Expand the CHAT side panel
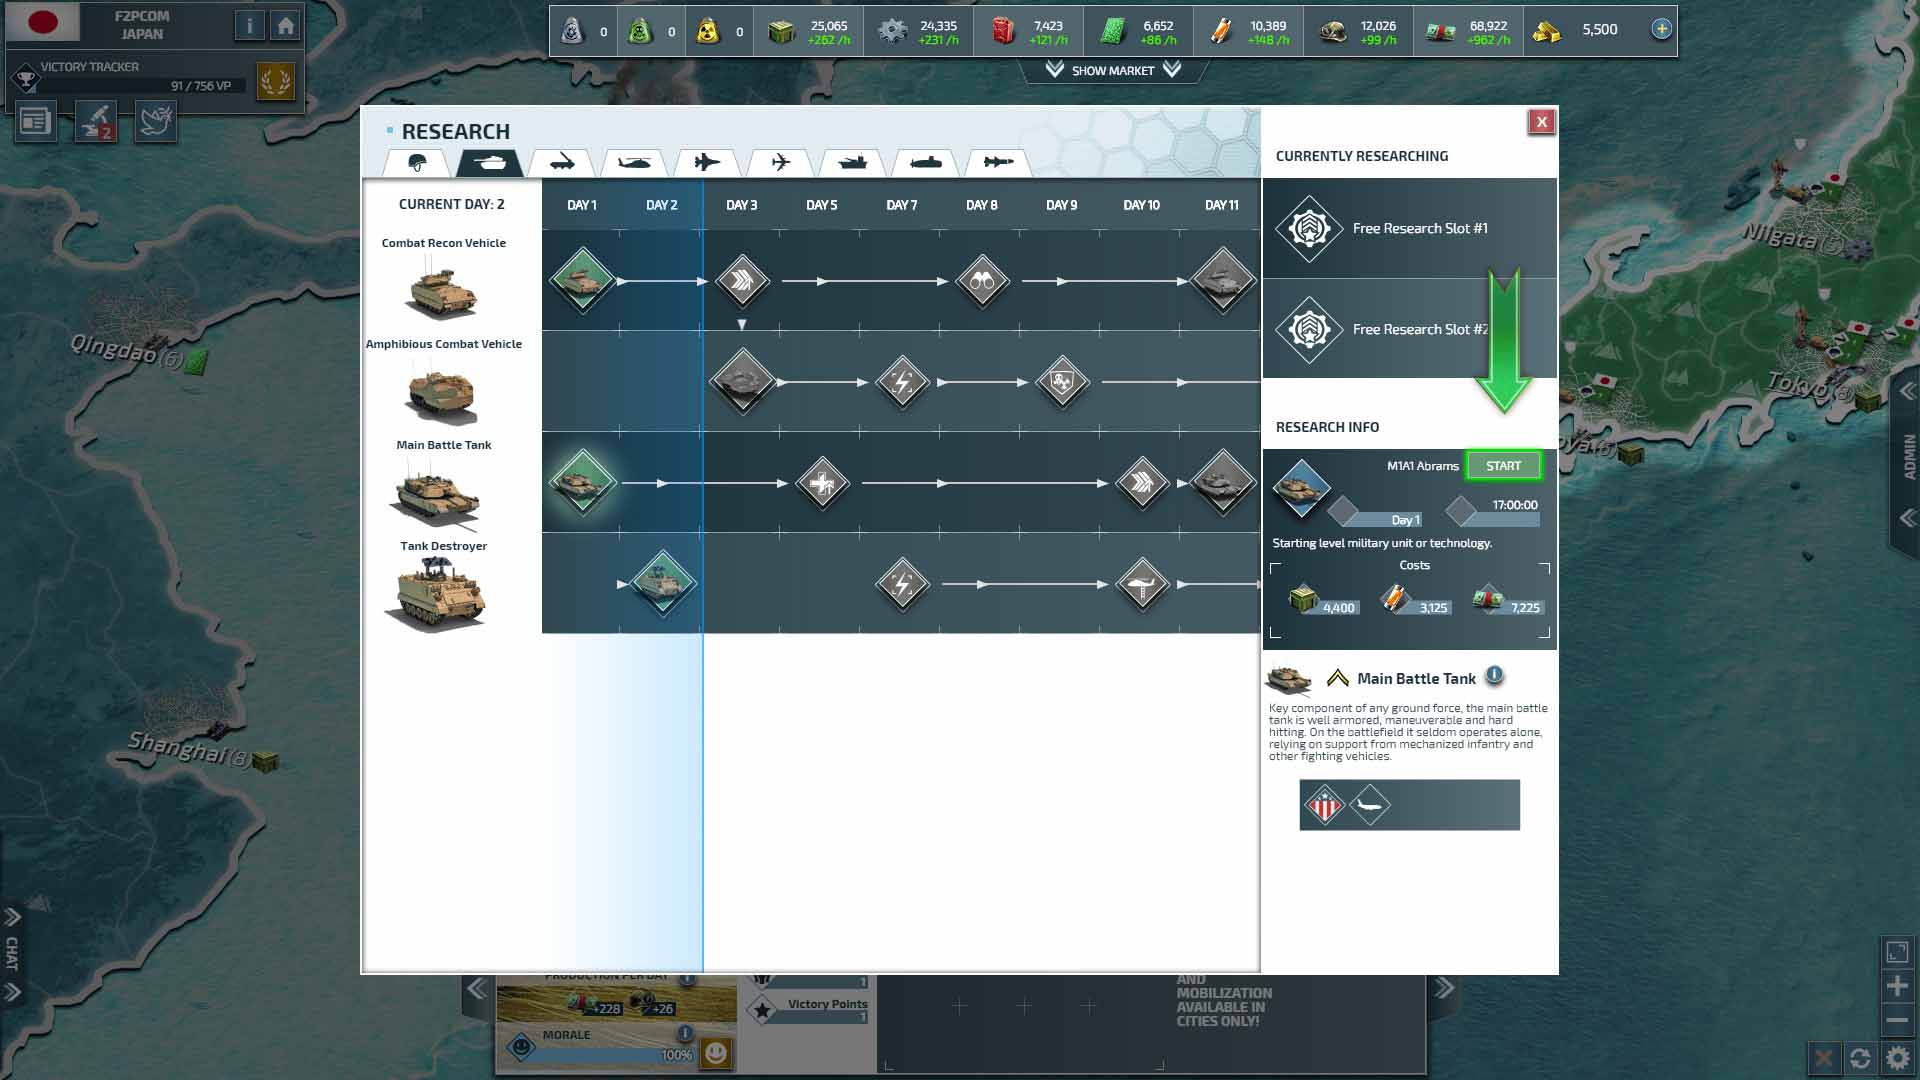 [12, 953]
